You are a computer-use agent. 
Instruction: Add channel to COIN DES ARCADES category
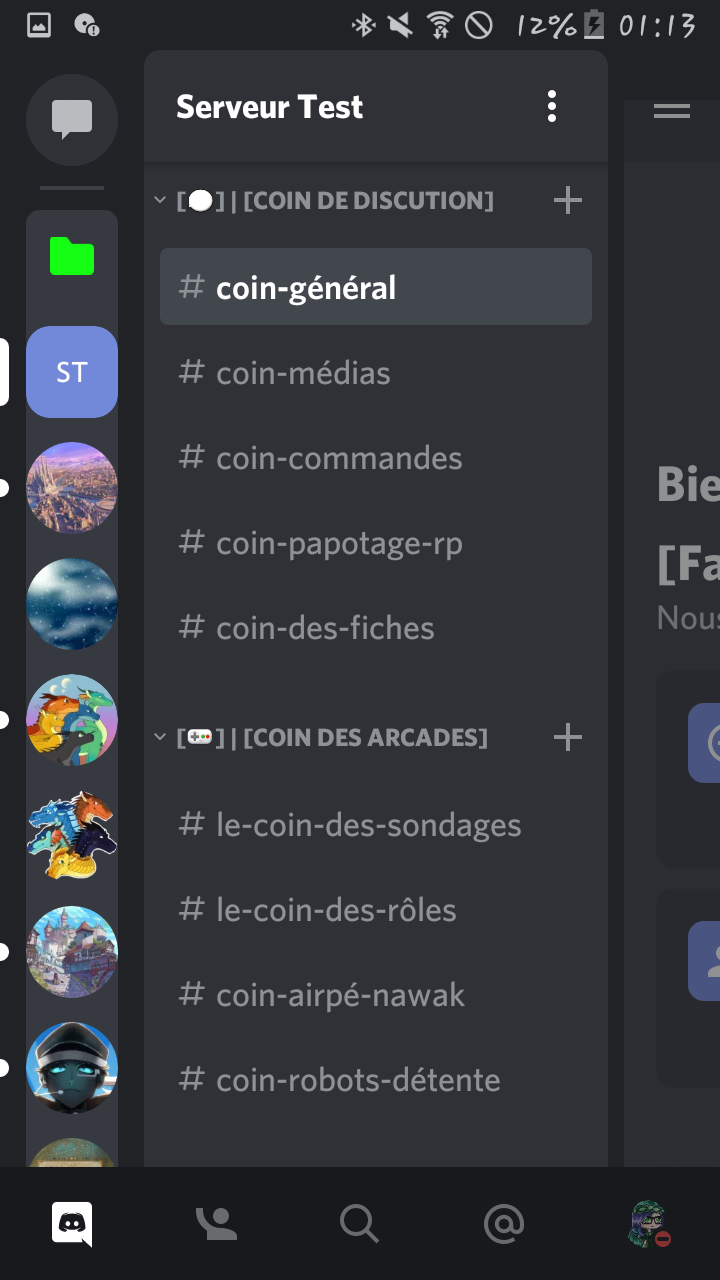point(567,738)
